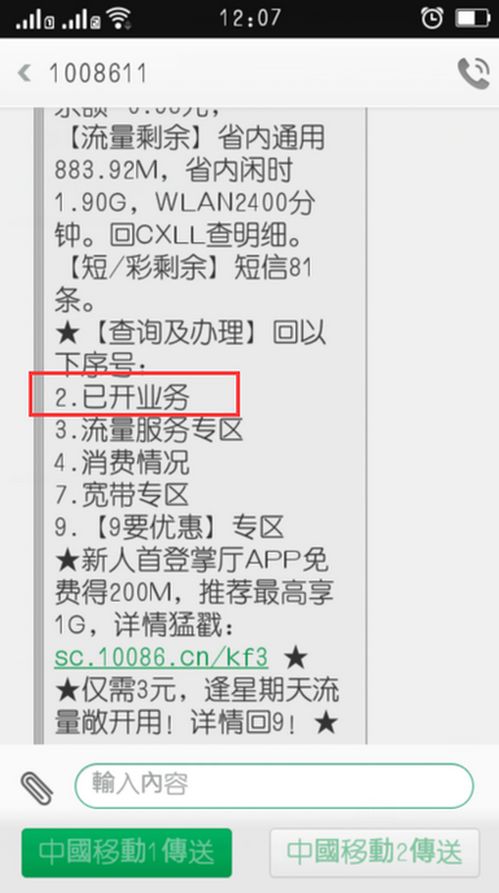Tap the first SIM signal strength icon
Viewport: 499px width, 893px height.
click(35, 20)
